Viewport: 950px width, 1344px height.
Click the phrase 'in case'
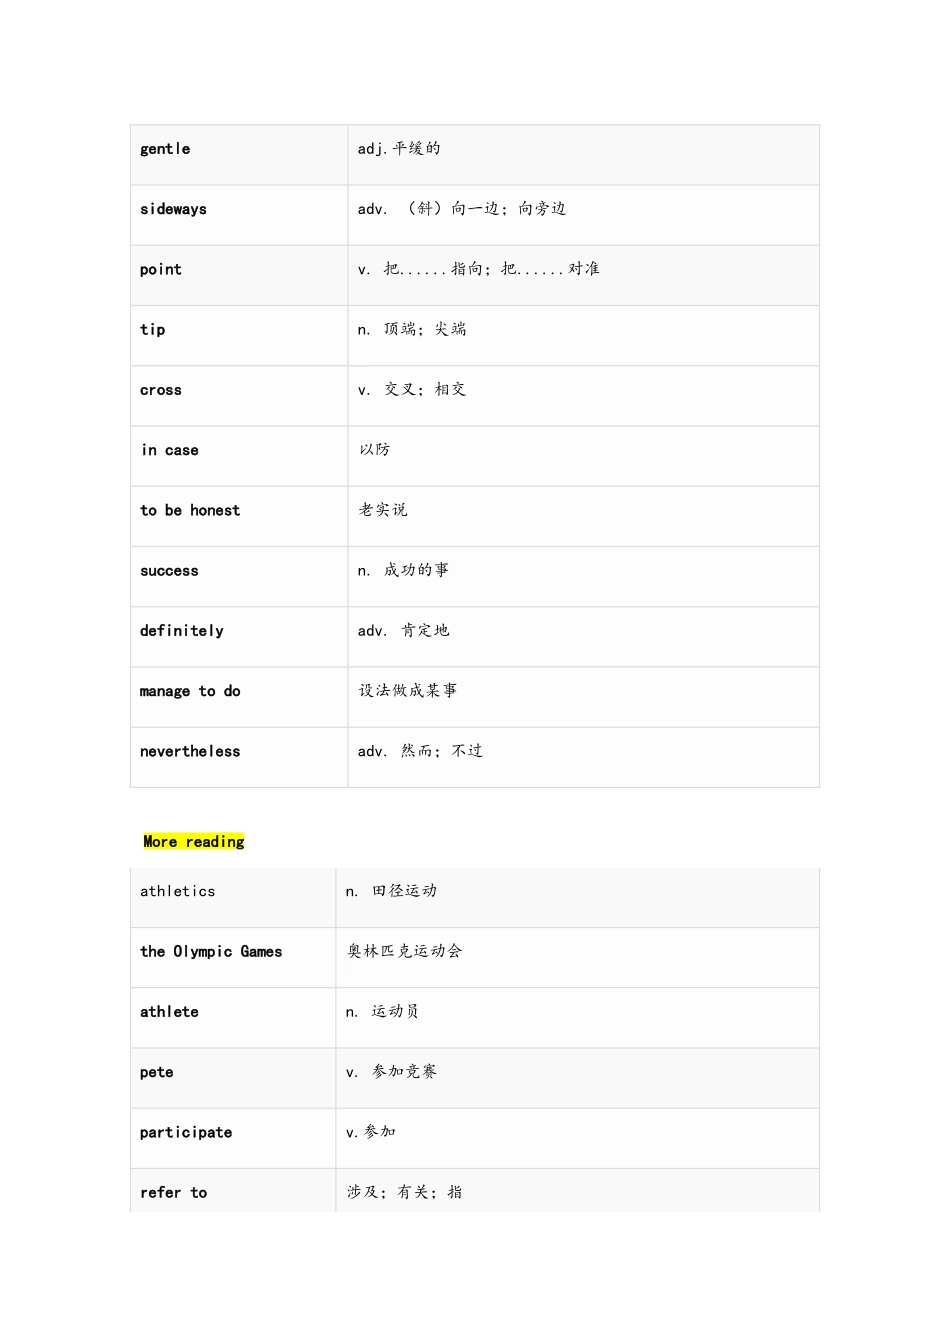170,450
